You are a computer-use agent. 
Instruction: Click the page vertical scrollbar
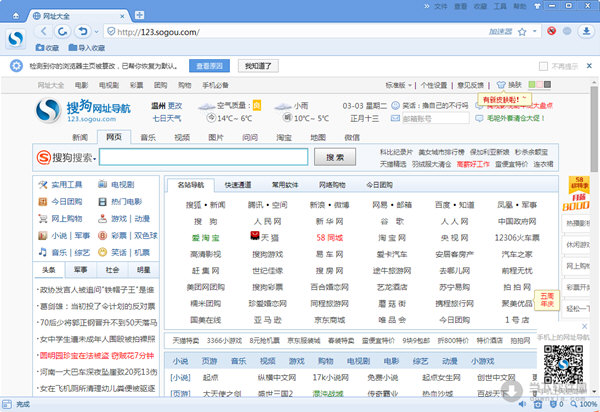[x=594, y=129]
